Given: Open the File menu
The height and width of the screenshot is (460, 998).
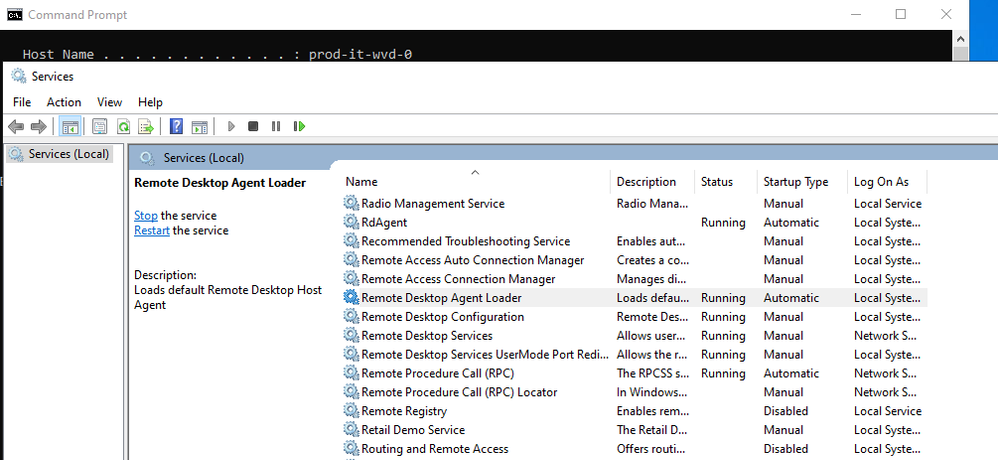Looking at the screenshot, I should pos(22,102).
